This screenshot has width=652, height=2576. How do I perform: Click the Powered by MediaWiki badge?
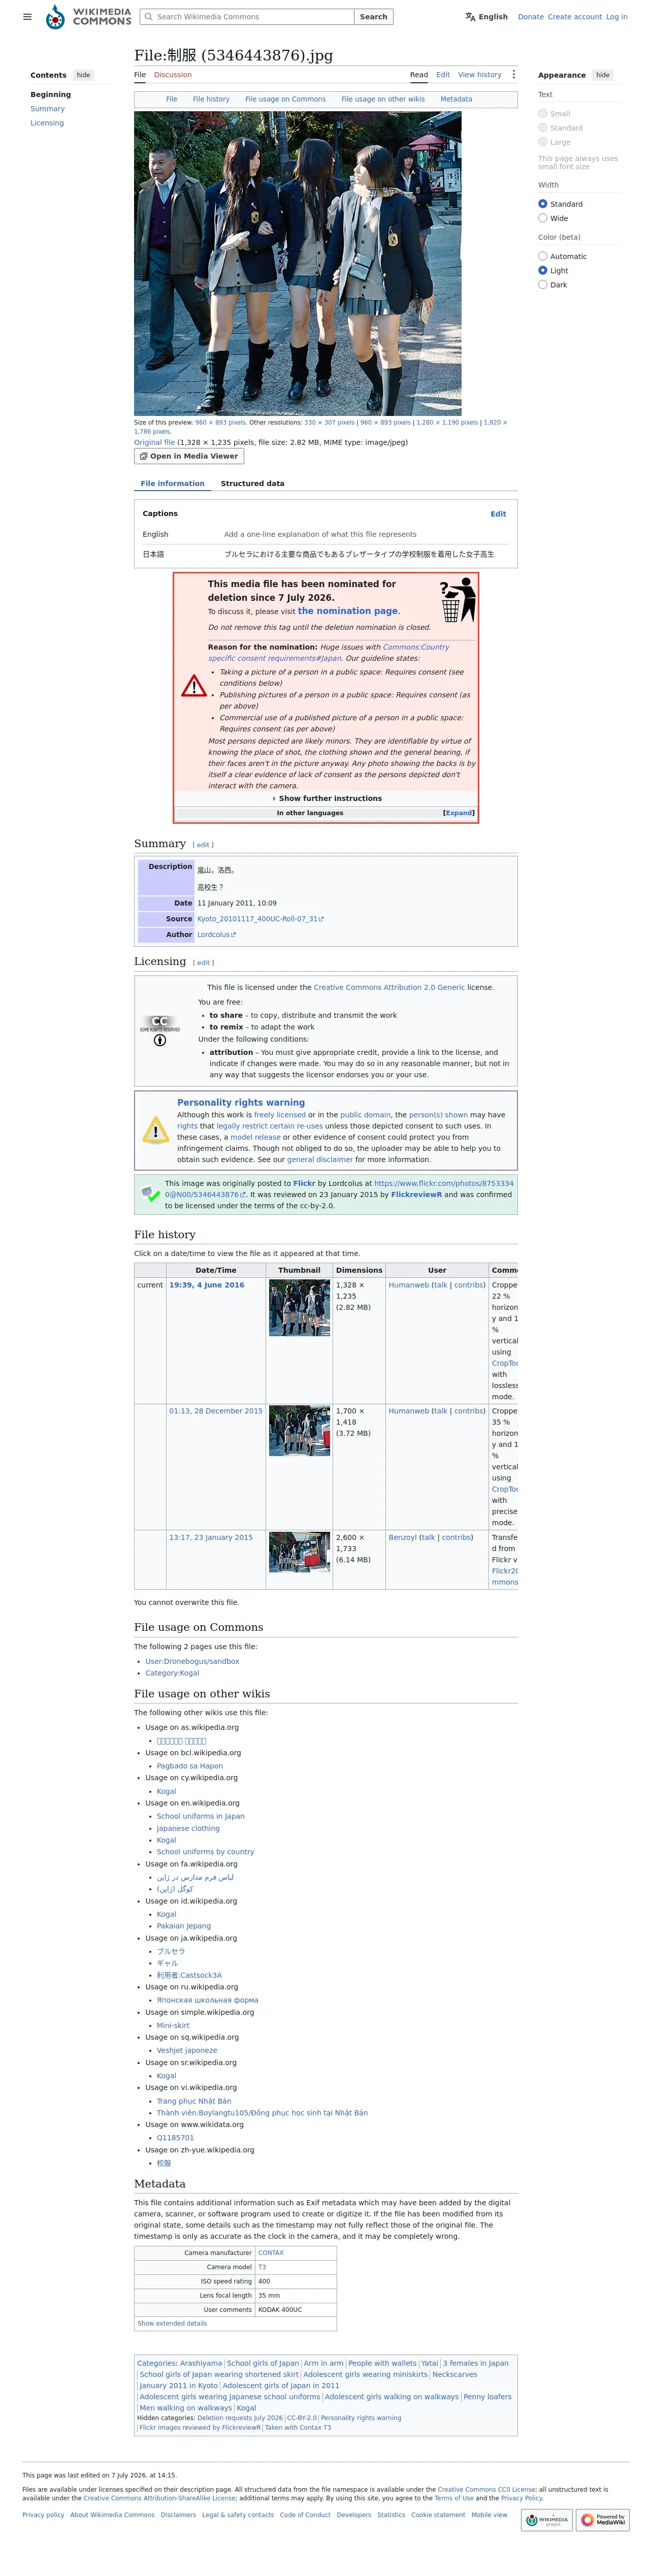tap(603, 2521)
